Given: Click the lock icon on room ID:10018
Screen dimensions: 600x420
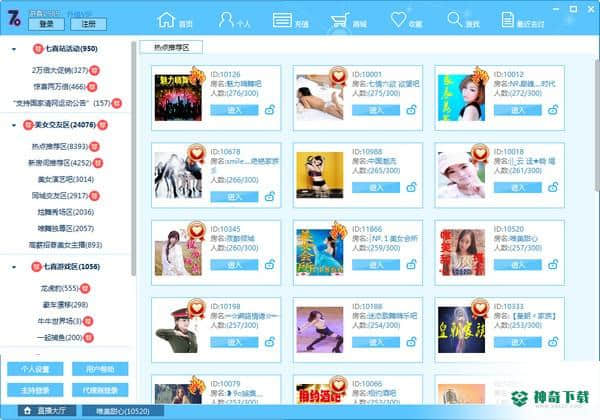Looking at the screenshot, I should 553,187.
